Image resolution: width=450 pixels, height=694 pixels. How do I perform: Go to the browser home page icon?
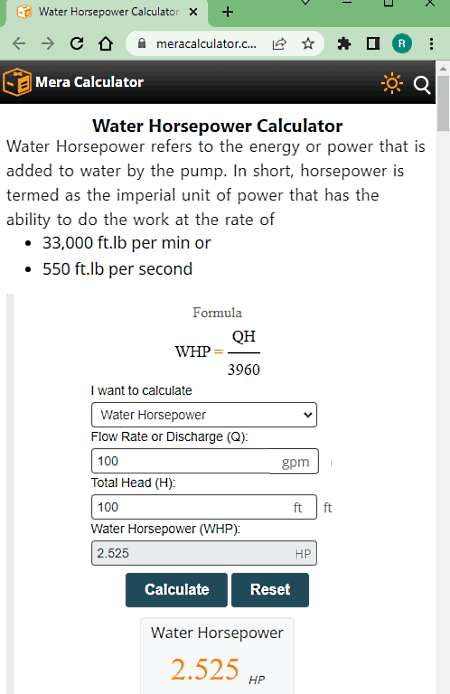(105, 43)
